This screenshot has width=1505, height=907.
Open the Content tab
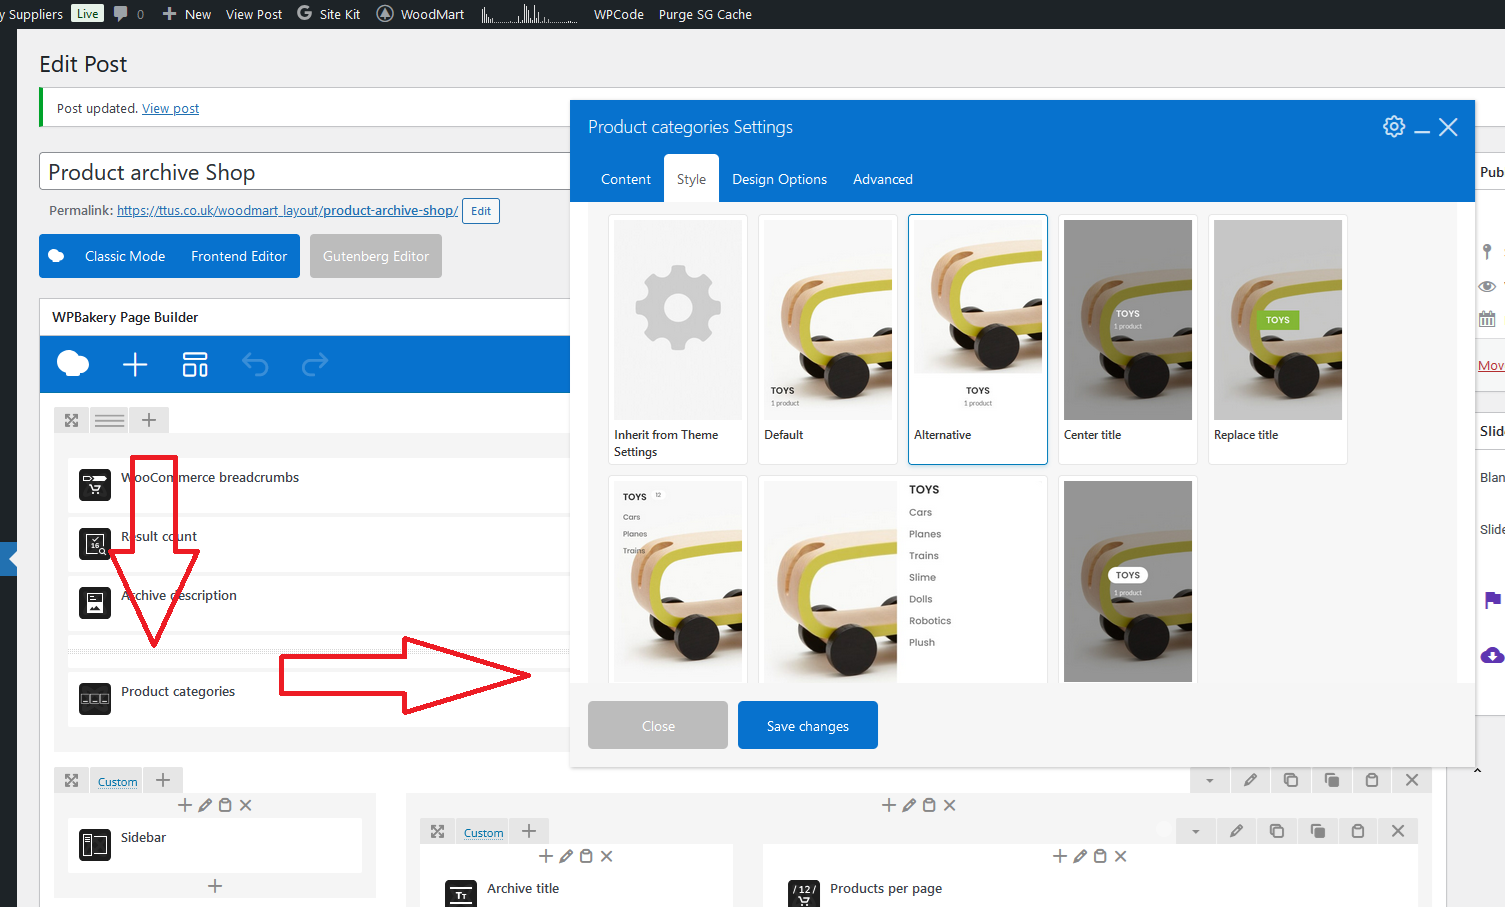coord(626,179)
